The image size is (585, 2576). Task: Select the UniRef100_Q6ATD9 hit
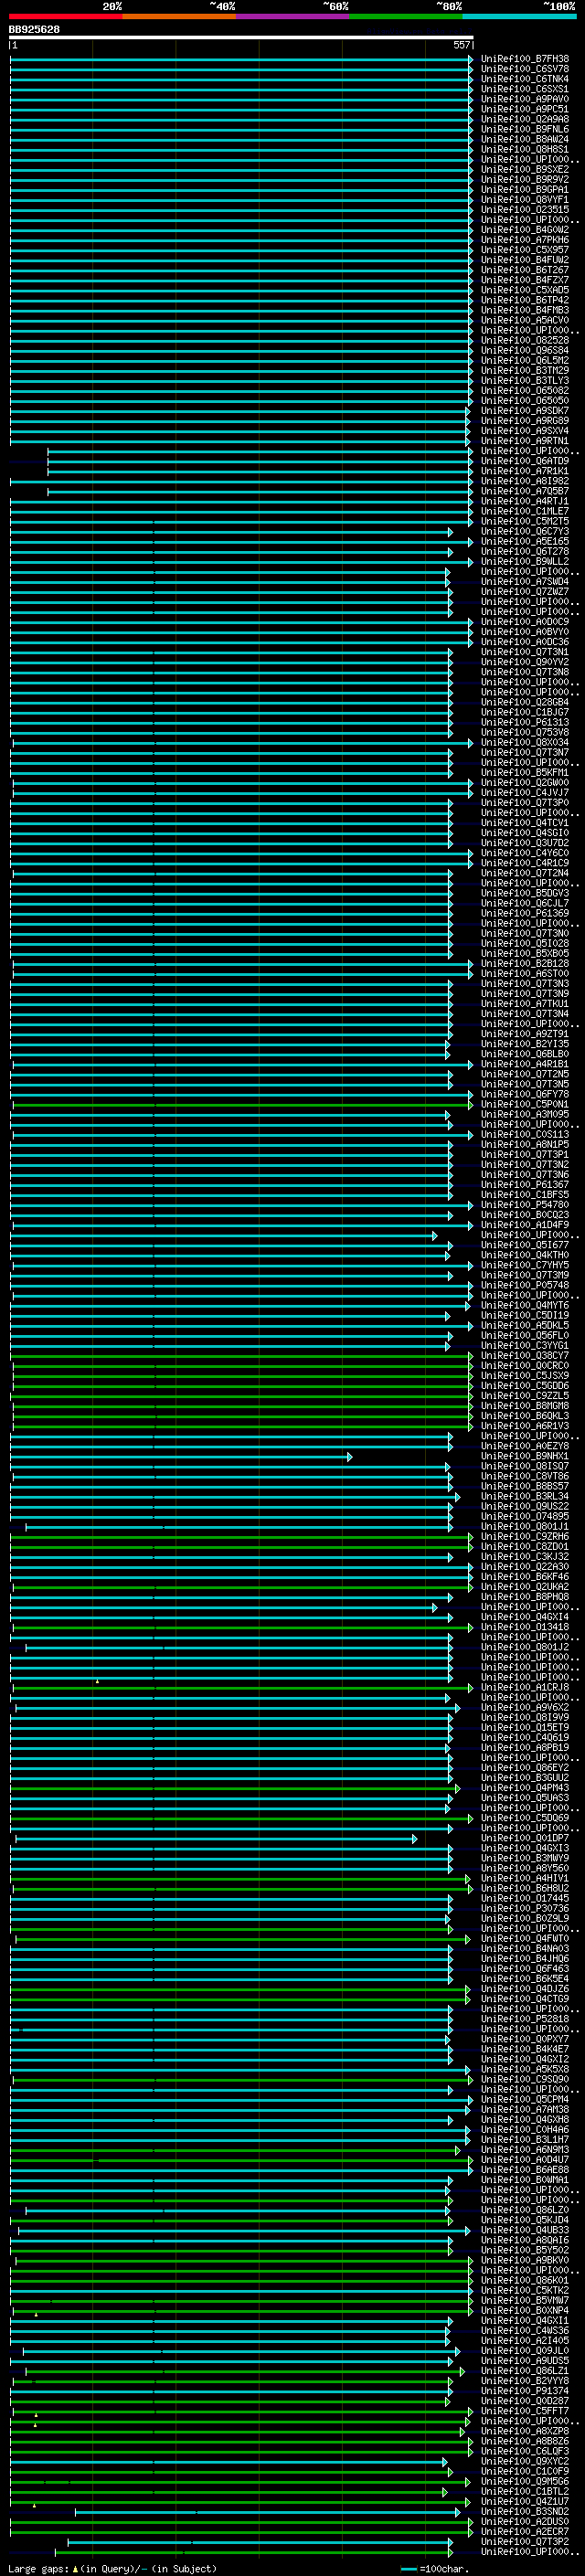[525, 461]
